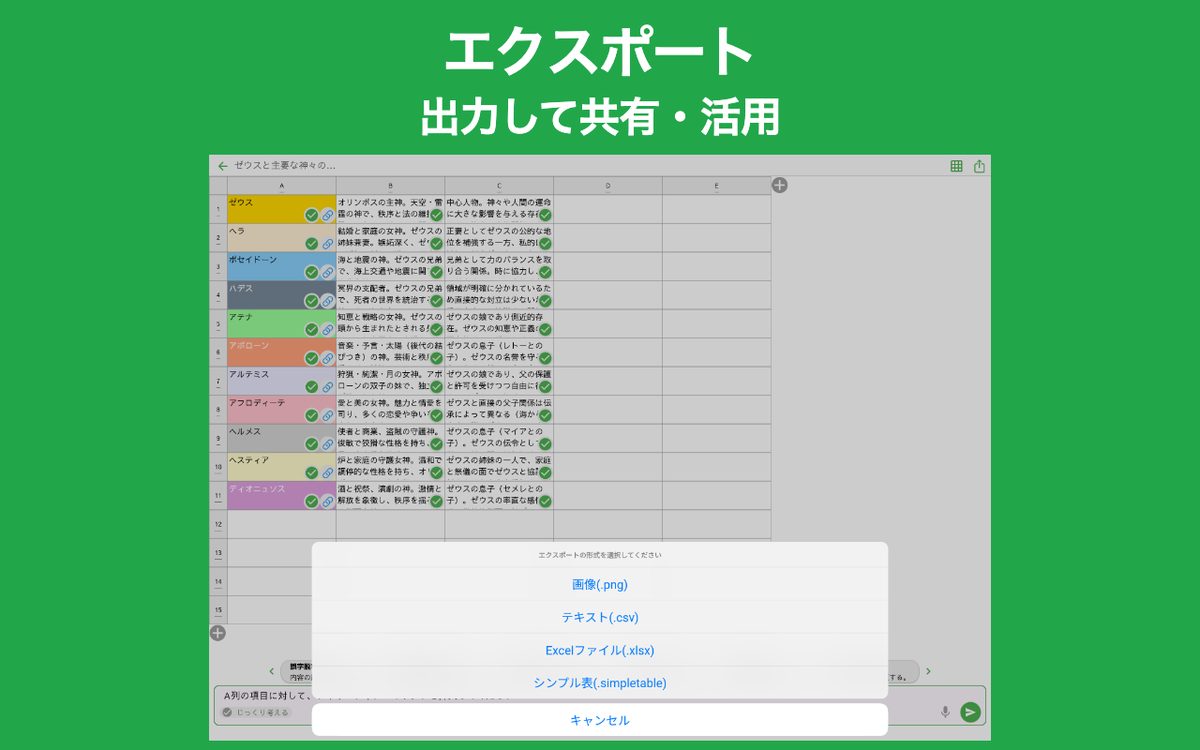This screenshot has height=750, width=1200.
Task: Select cell ゼウスの息子（レトーとの in column C
Action: pos(499,352)
